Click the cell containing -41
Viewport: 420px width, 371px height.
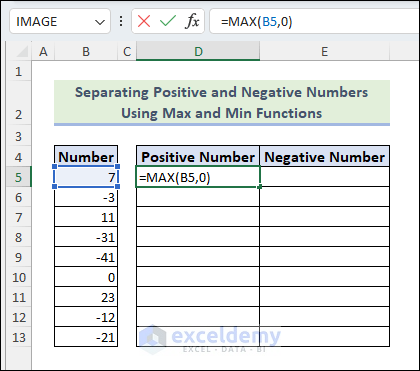tap(86, 257)
